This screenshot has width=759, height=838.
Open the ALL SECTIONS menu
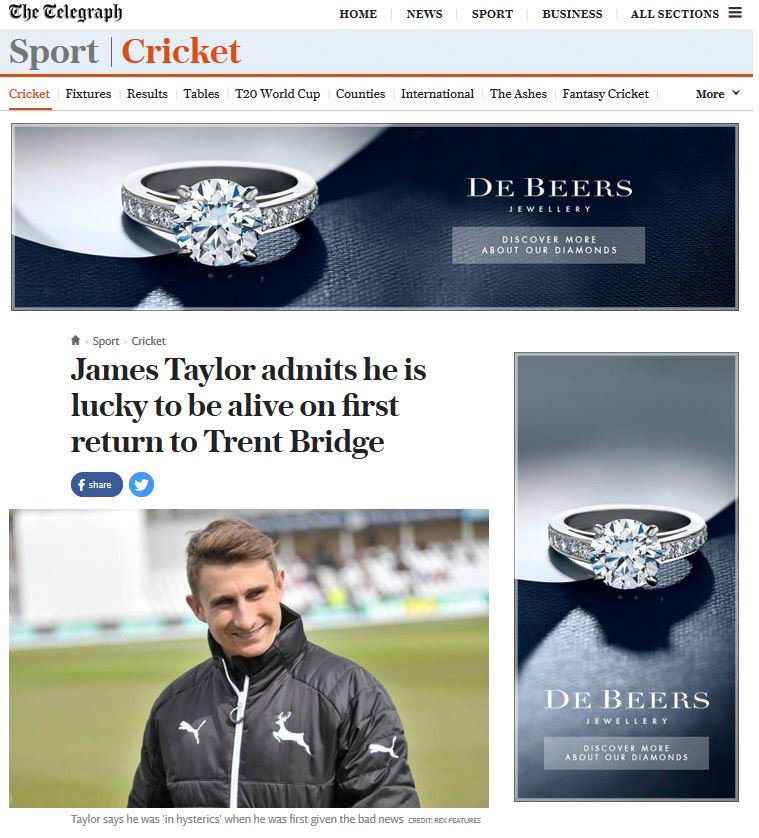pos(675,14)
